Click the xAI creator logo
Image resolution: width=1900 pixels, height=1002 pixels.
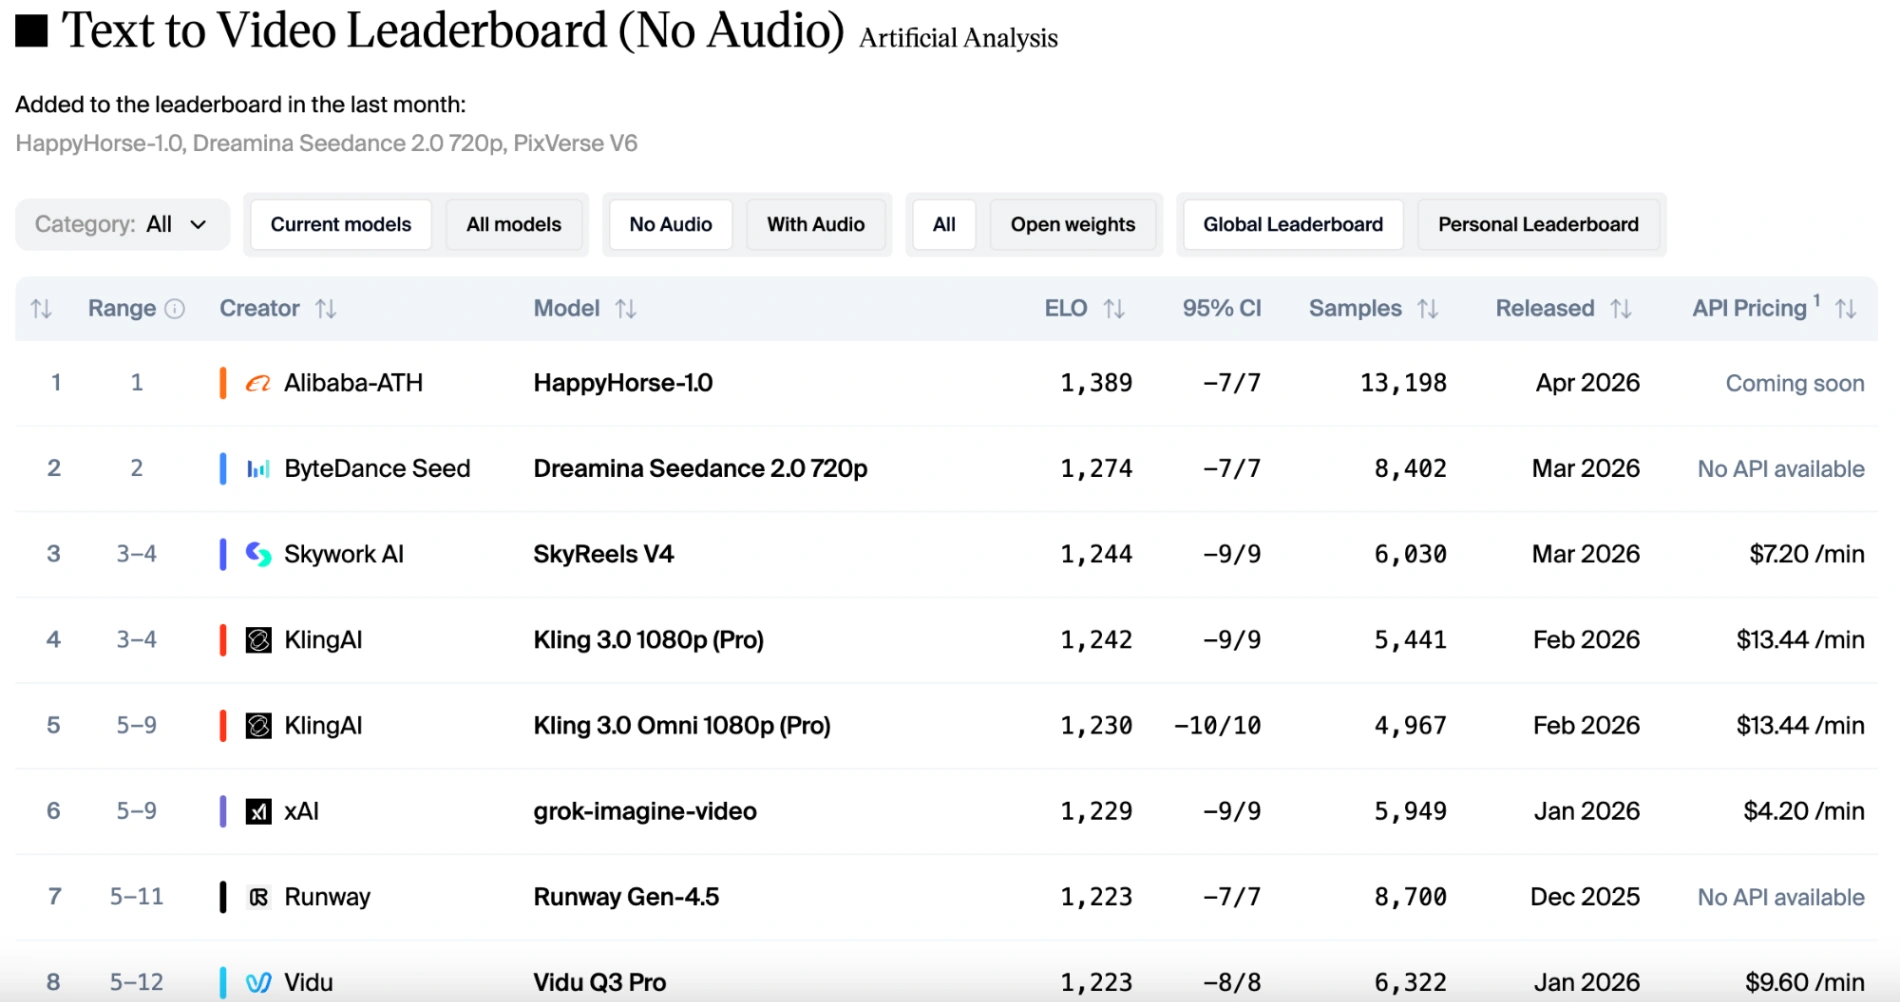[x=258, y=811]
